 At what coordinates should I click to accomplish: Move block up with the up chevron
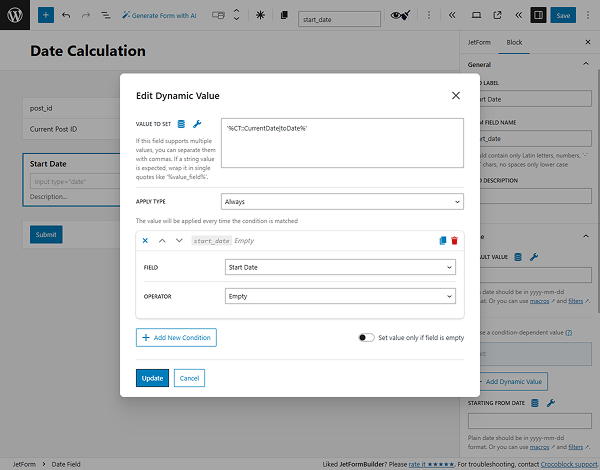(236, 11)
